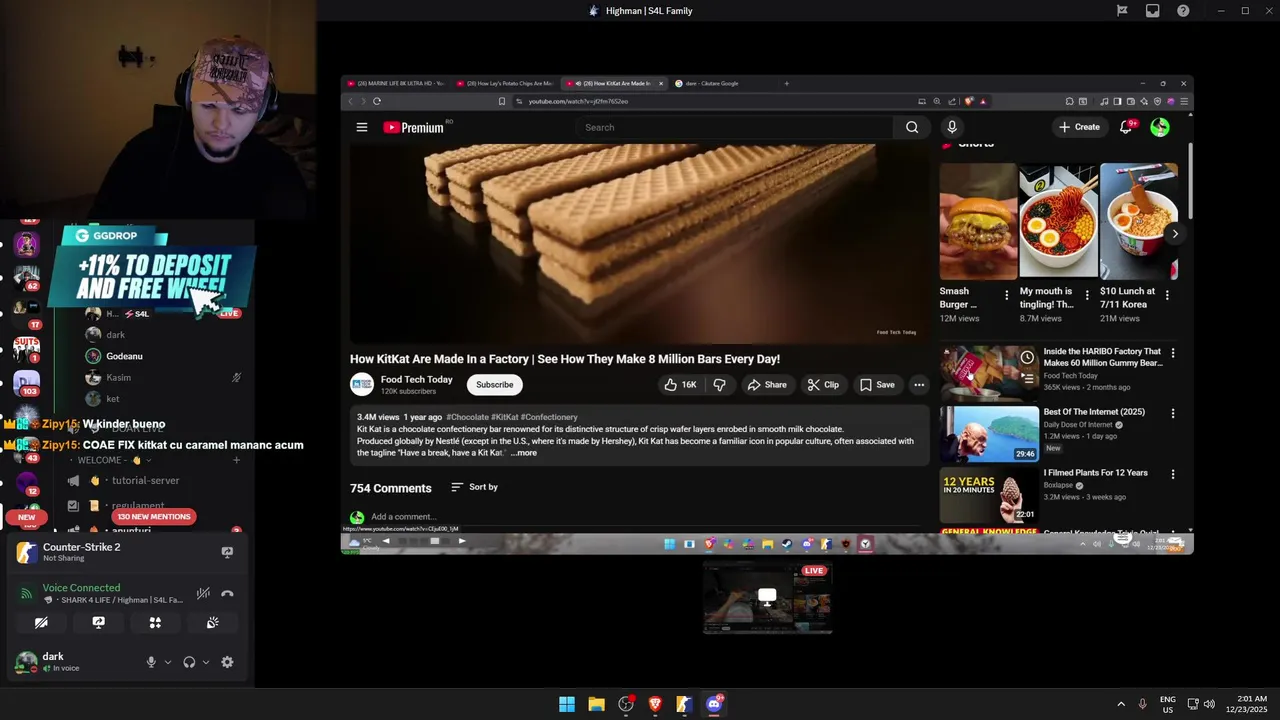Save the video to a playlist

pos(877,385)
